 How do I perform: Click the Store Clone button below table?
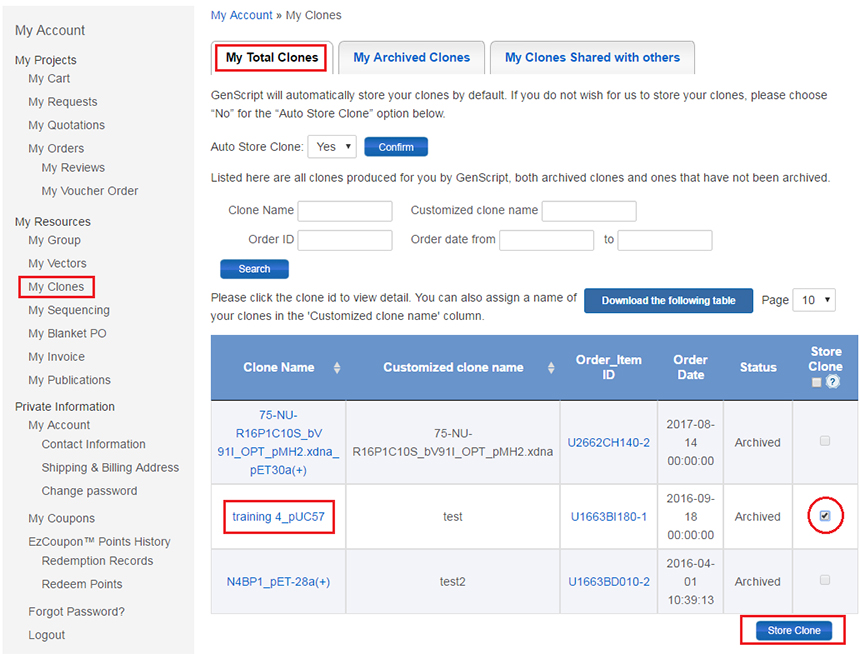coord(794,630)
